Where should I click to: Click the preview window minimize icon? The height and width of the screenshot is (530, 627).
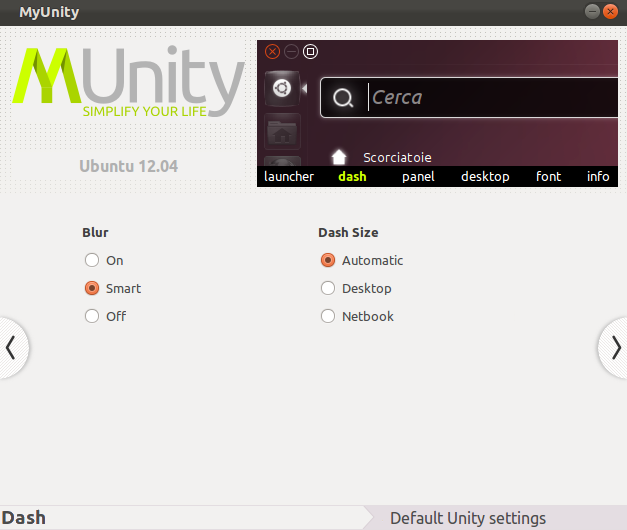(x=291, y=52)
